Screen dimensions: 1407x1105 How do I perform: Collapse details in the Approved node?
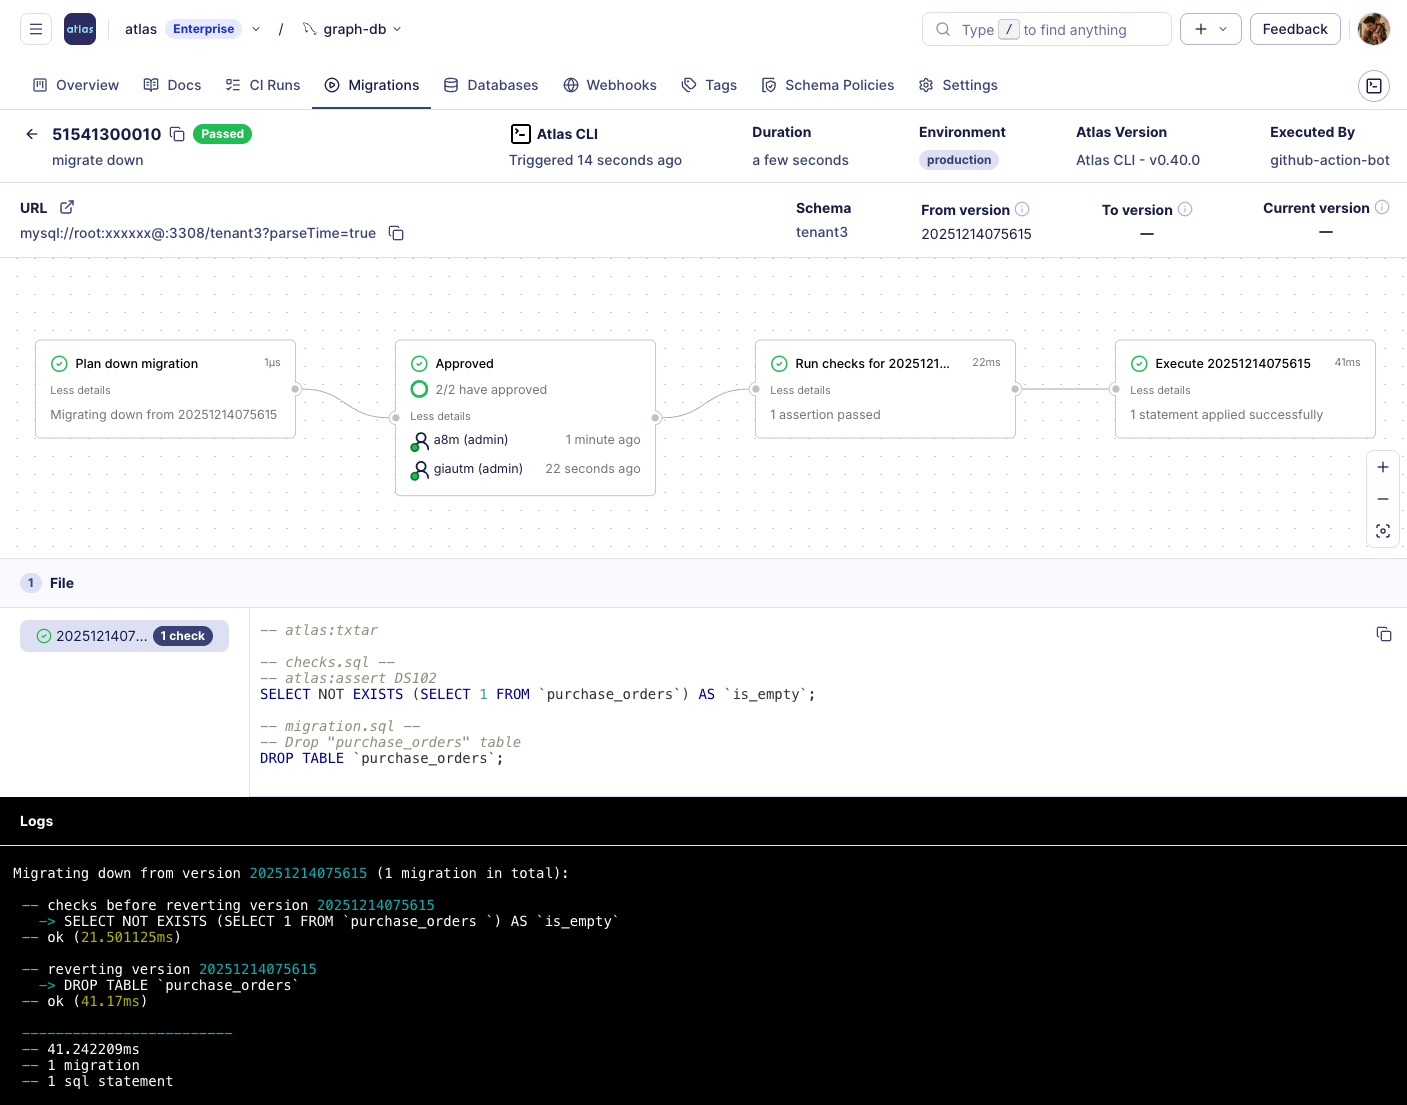tap(440, 416)
